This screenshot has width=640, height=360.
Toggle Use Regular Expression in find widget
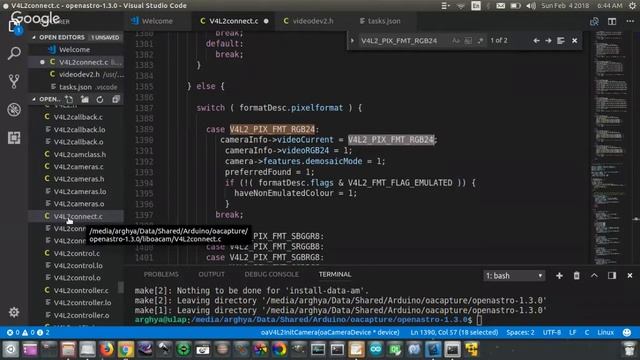[480, 40]
